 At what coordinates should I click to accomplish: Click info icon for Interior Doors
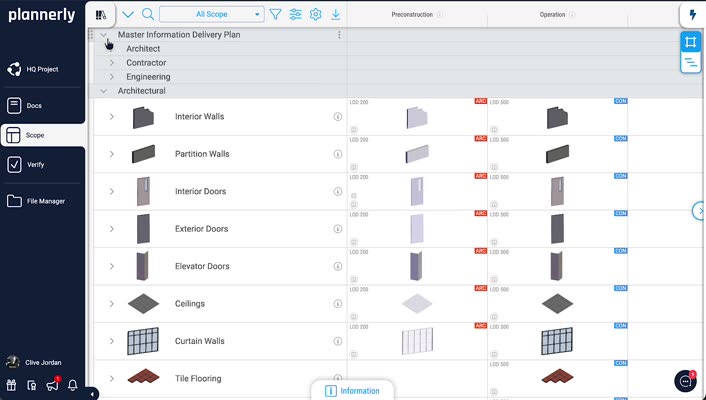coord(338,191)
